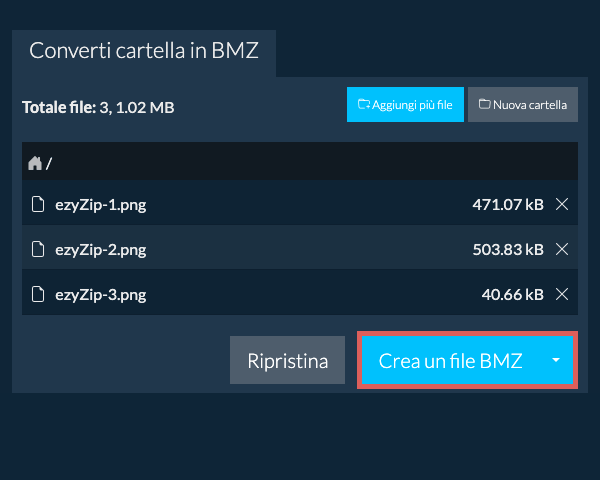Select the Converti cartella in BMZ tab
600x480 pixels.
144,51
